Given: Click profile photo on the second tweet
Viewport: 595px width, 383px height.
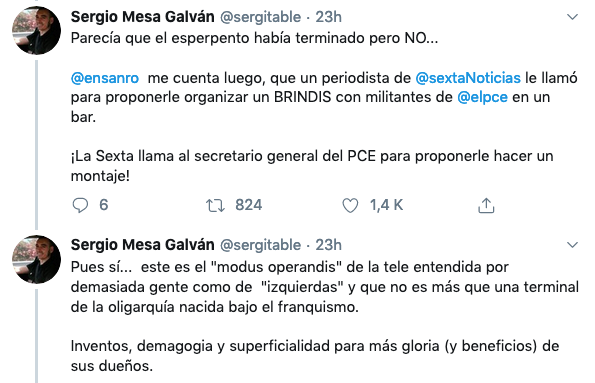Looking at the screenshot, I should coord(36,260).
